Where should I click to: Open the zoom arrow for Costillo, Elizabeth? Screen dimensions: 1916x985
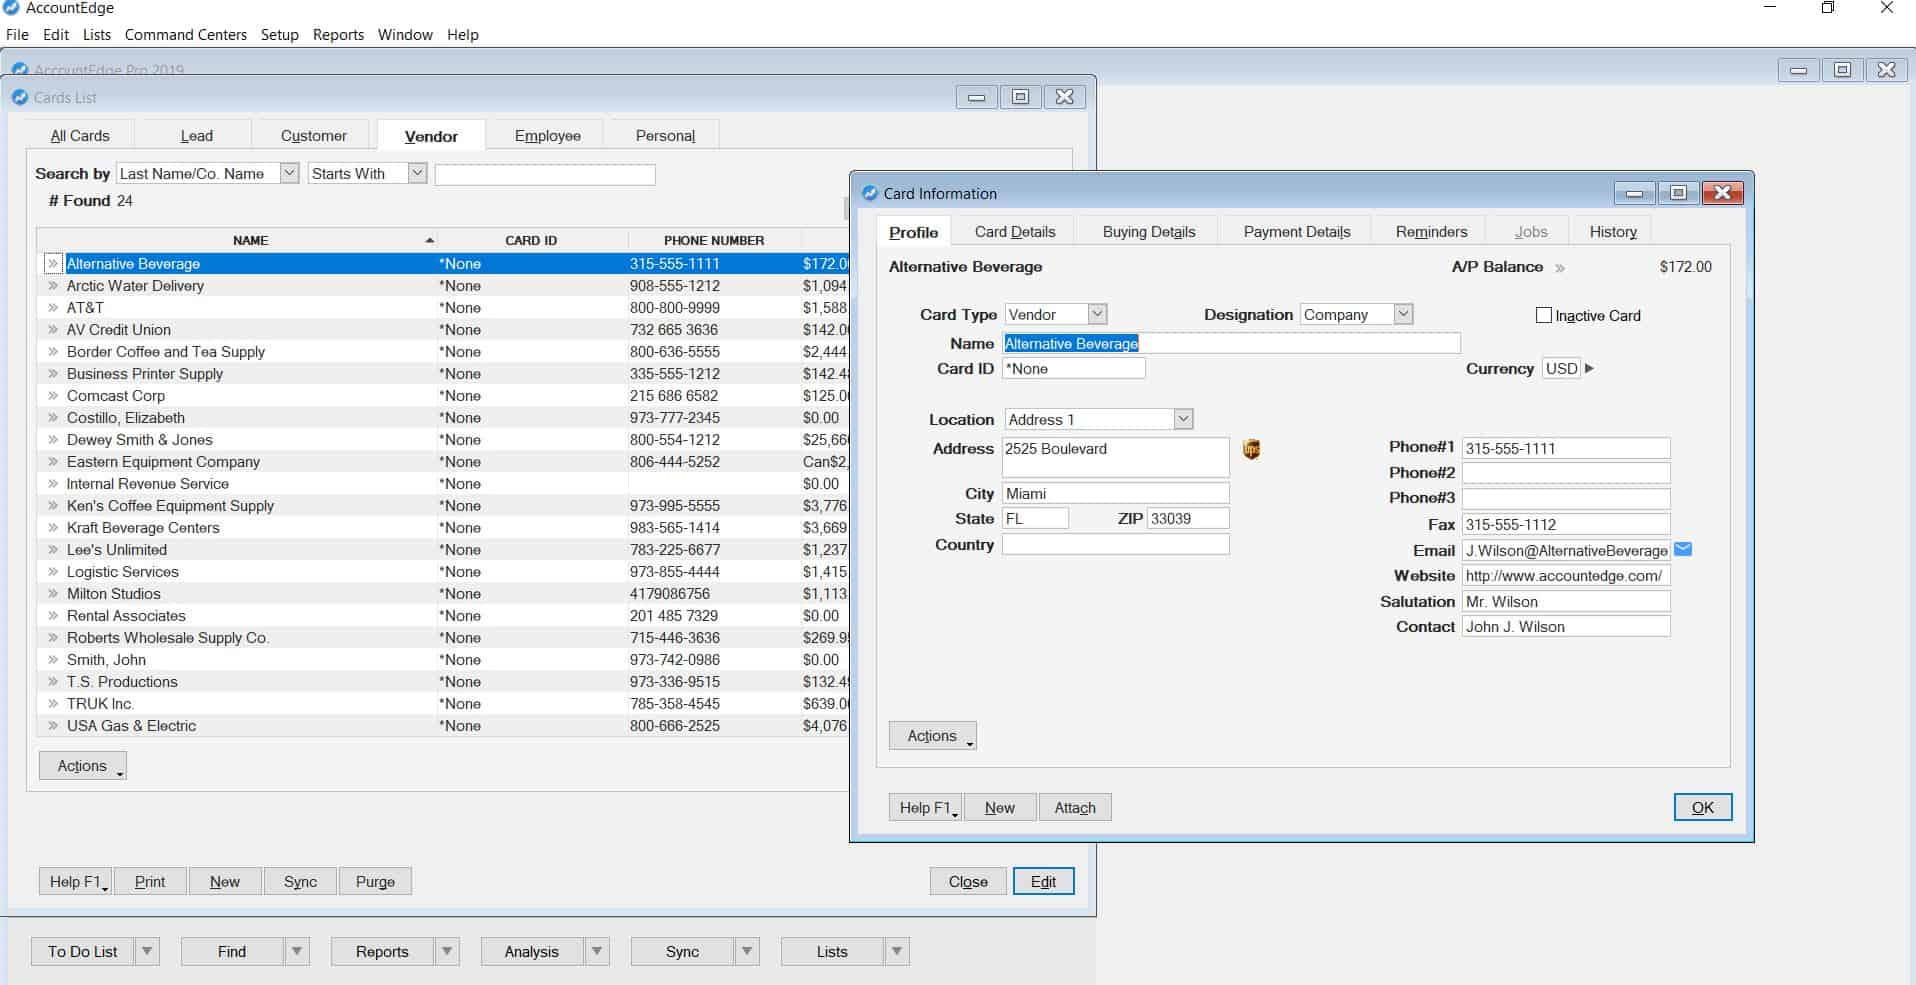(x=53, y=418)
